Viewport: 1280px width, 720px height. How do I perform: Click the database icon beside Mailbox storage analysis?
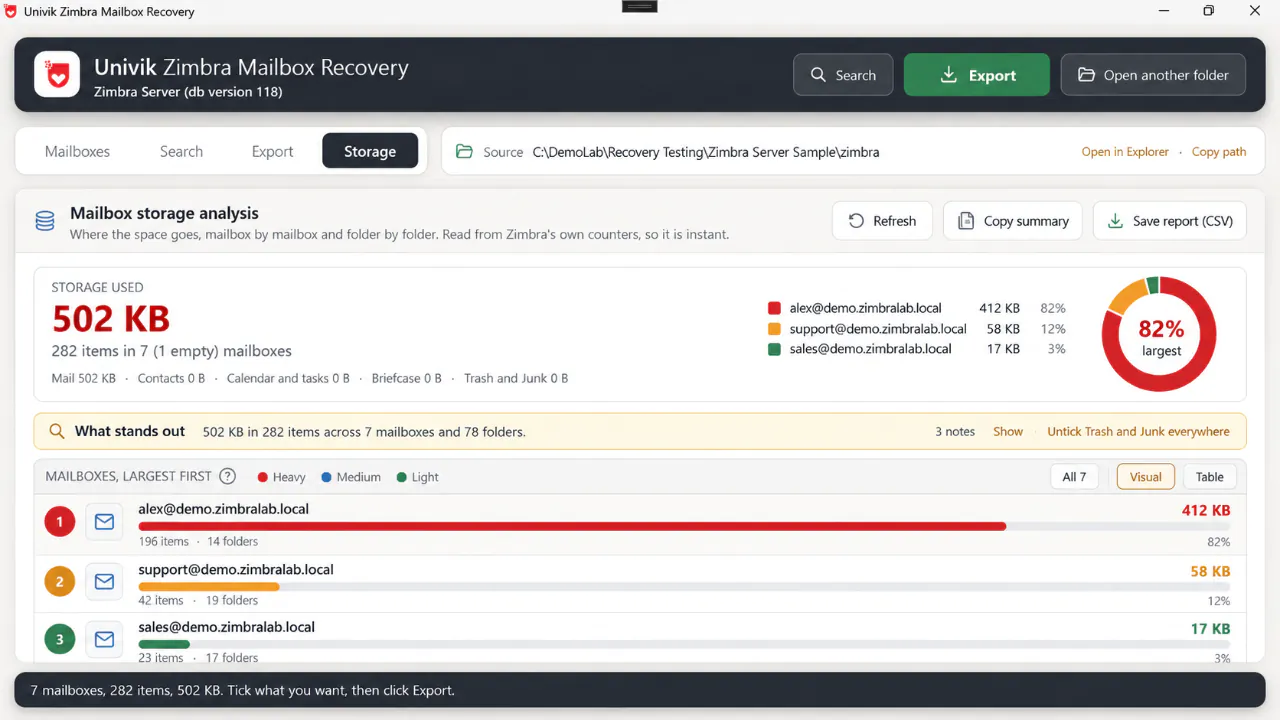click(x=45, y=221)
